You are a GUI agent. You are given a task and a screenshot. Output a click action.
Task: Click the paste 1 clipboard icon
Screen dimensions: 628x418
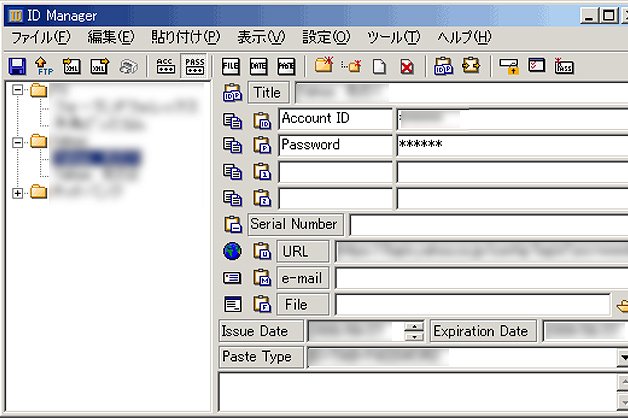pos(262,171)
